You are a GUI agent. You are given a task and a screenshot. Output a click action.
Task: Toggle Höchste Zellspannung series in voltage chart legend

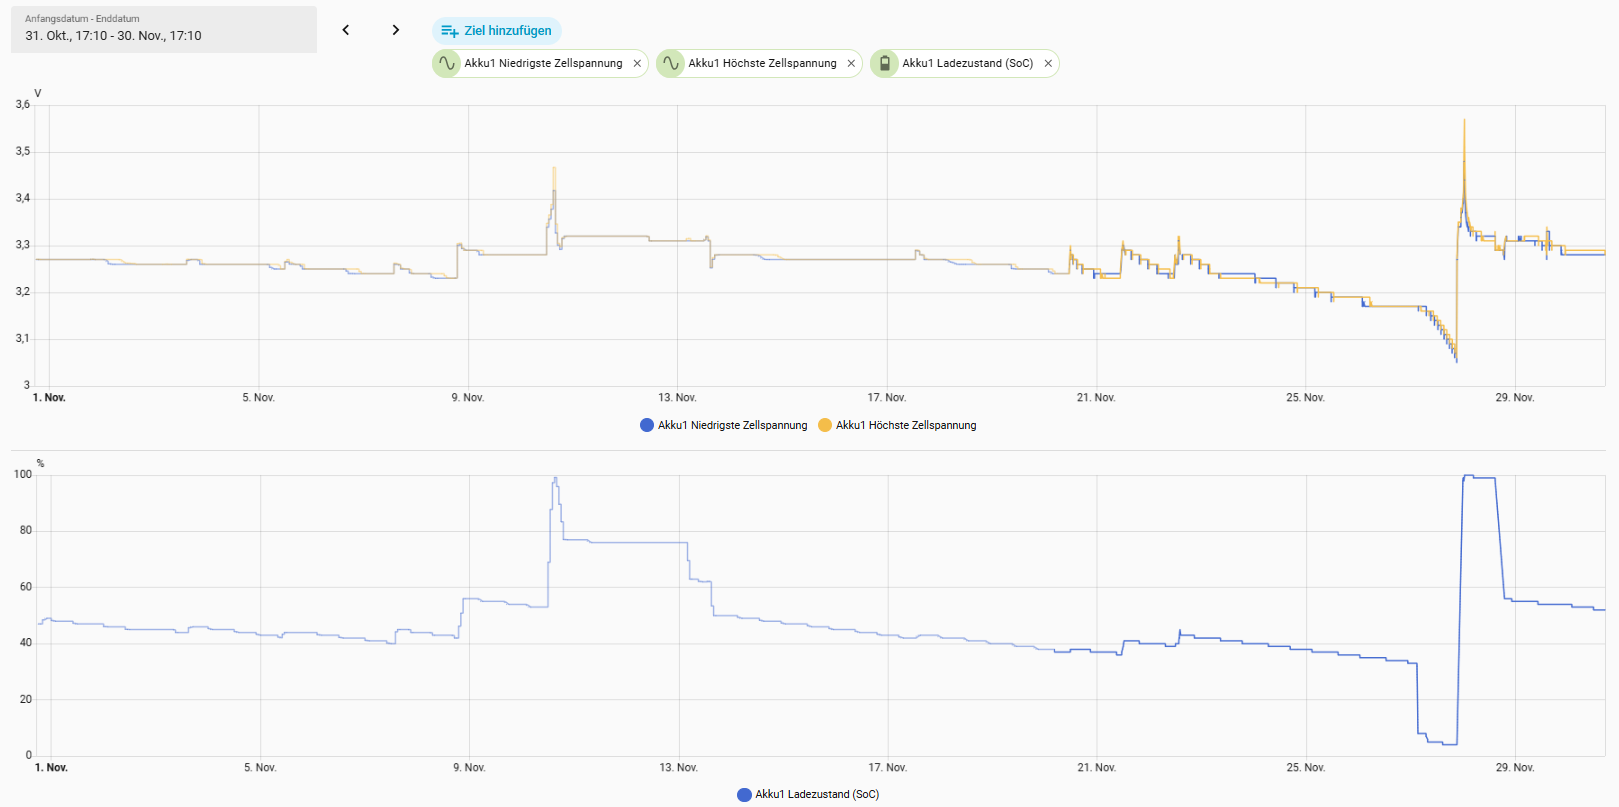tap(906, 425)
